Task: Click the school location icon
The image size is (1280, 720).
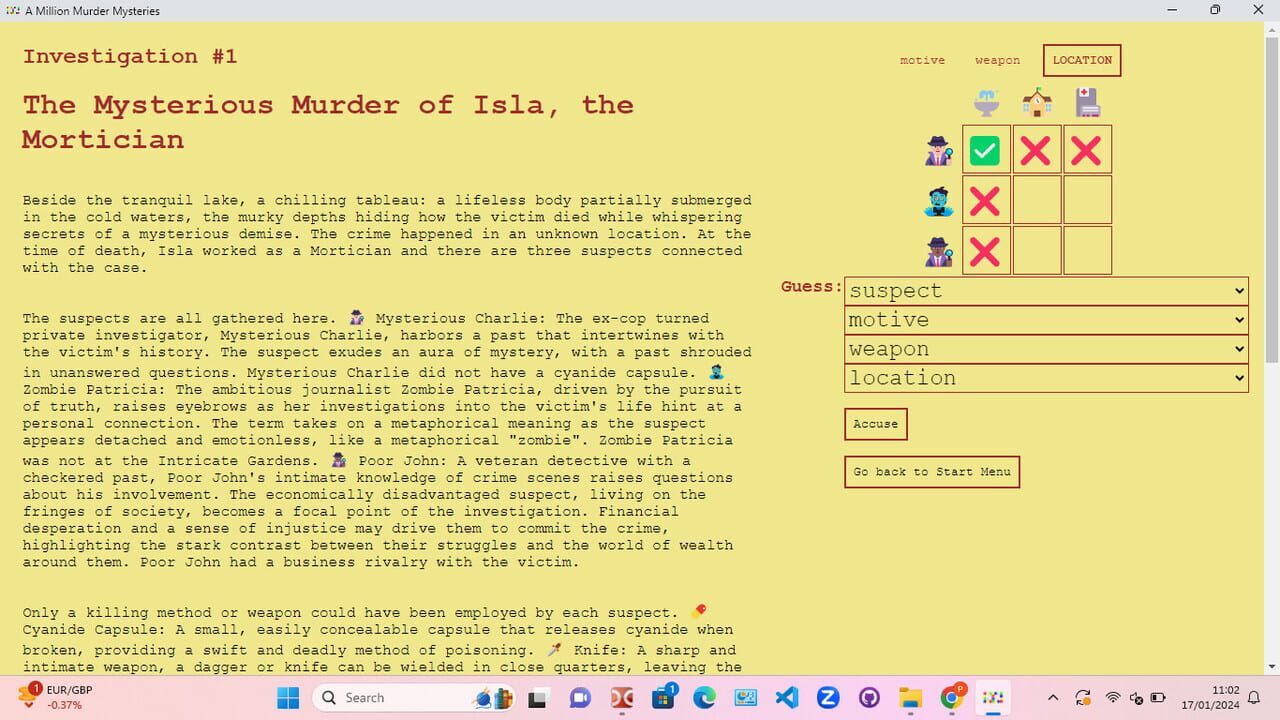Action: 1037,101
